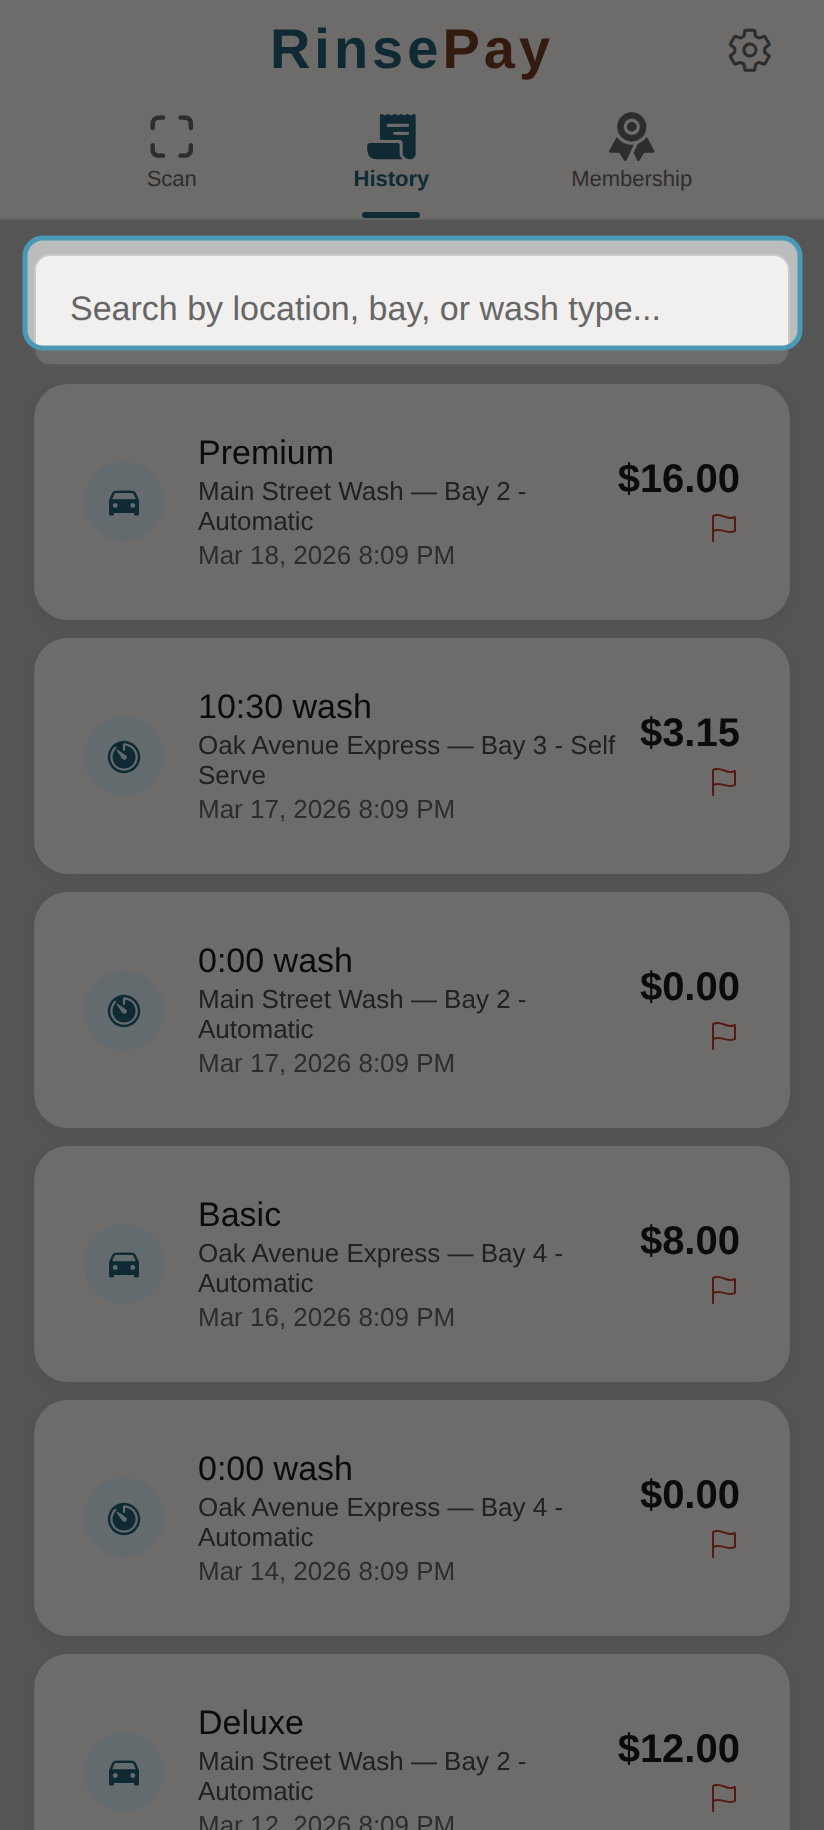The image size is (824, 1830).
Task: Select the $16.00 price amount
Action: pyautogui.click(x=678, y=479)
